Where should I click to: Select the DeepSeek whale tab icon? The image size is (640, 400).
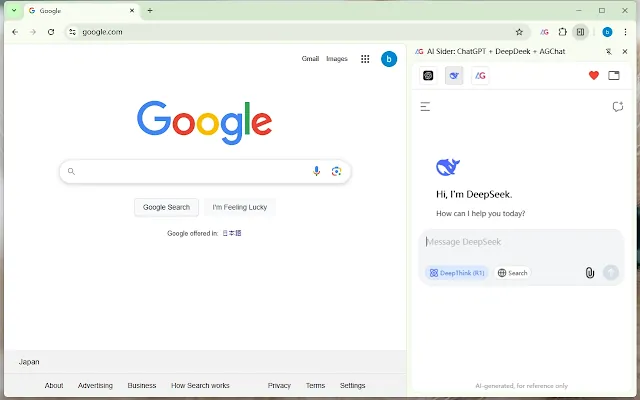[454, 76]
